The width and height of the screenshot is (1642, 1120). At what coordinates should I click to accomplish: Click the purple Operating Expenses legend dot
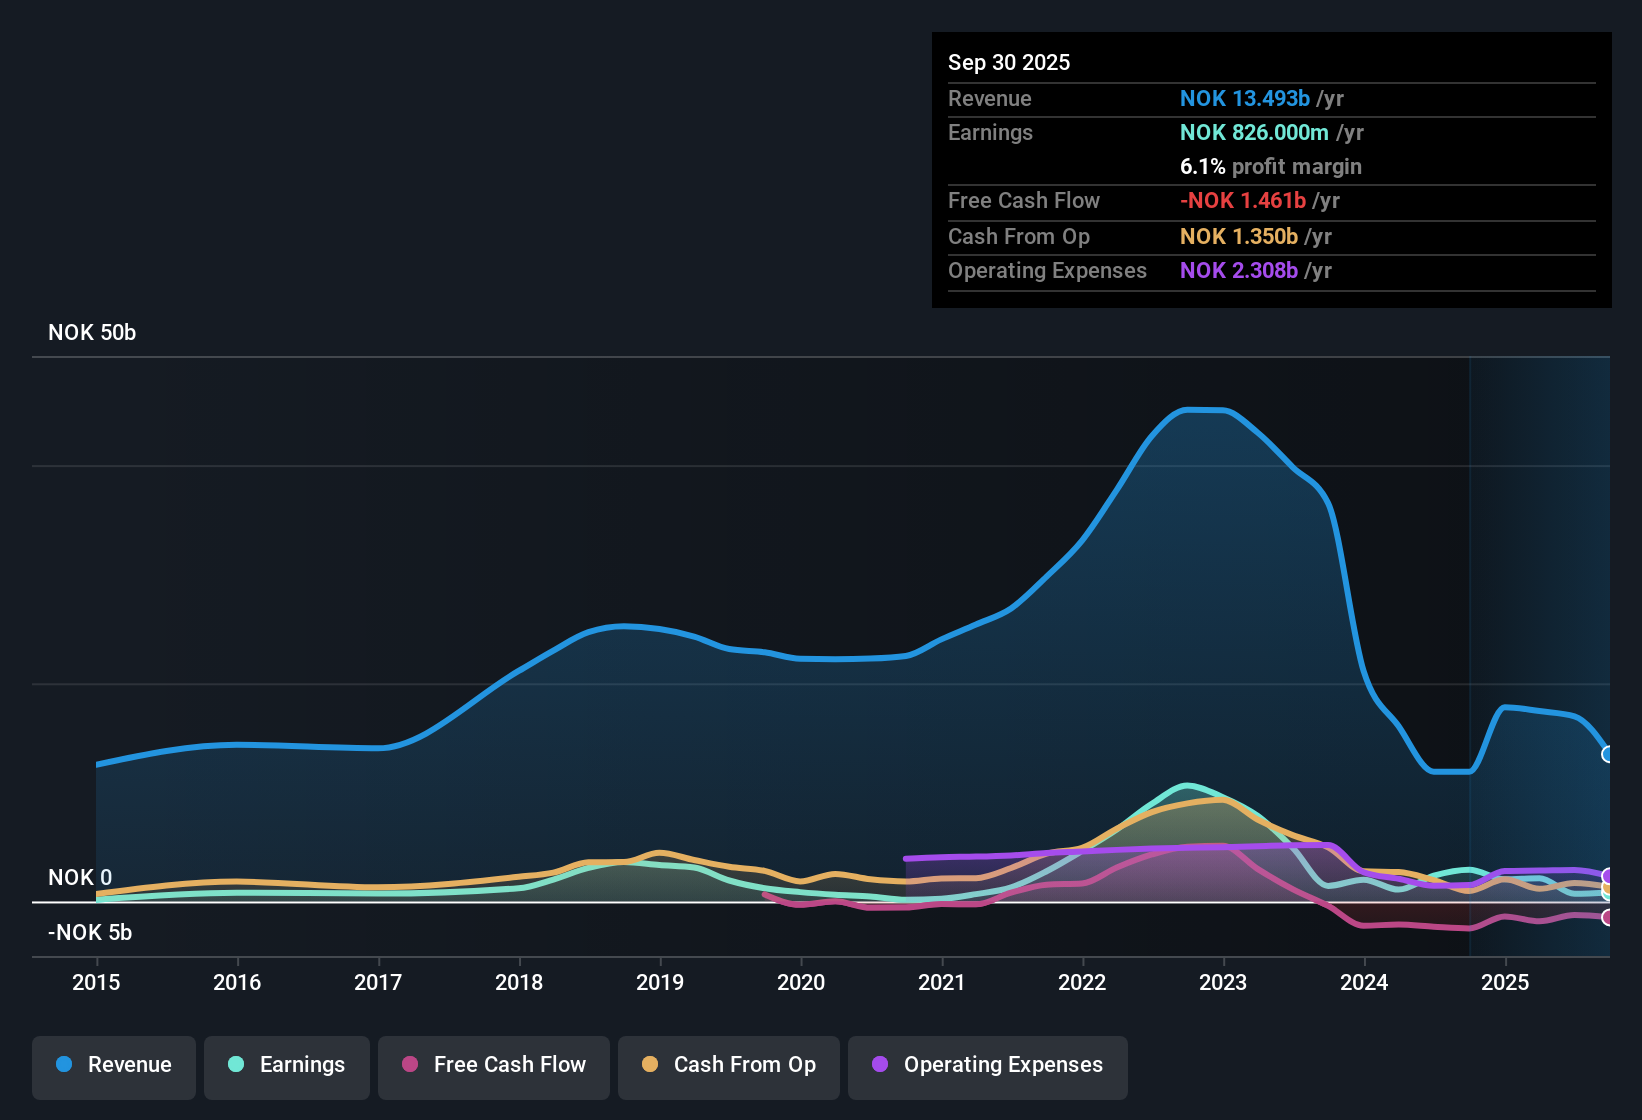click(x=880, y=1064)
